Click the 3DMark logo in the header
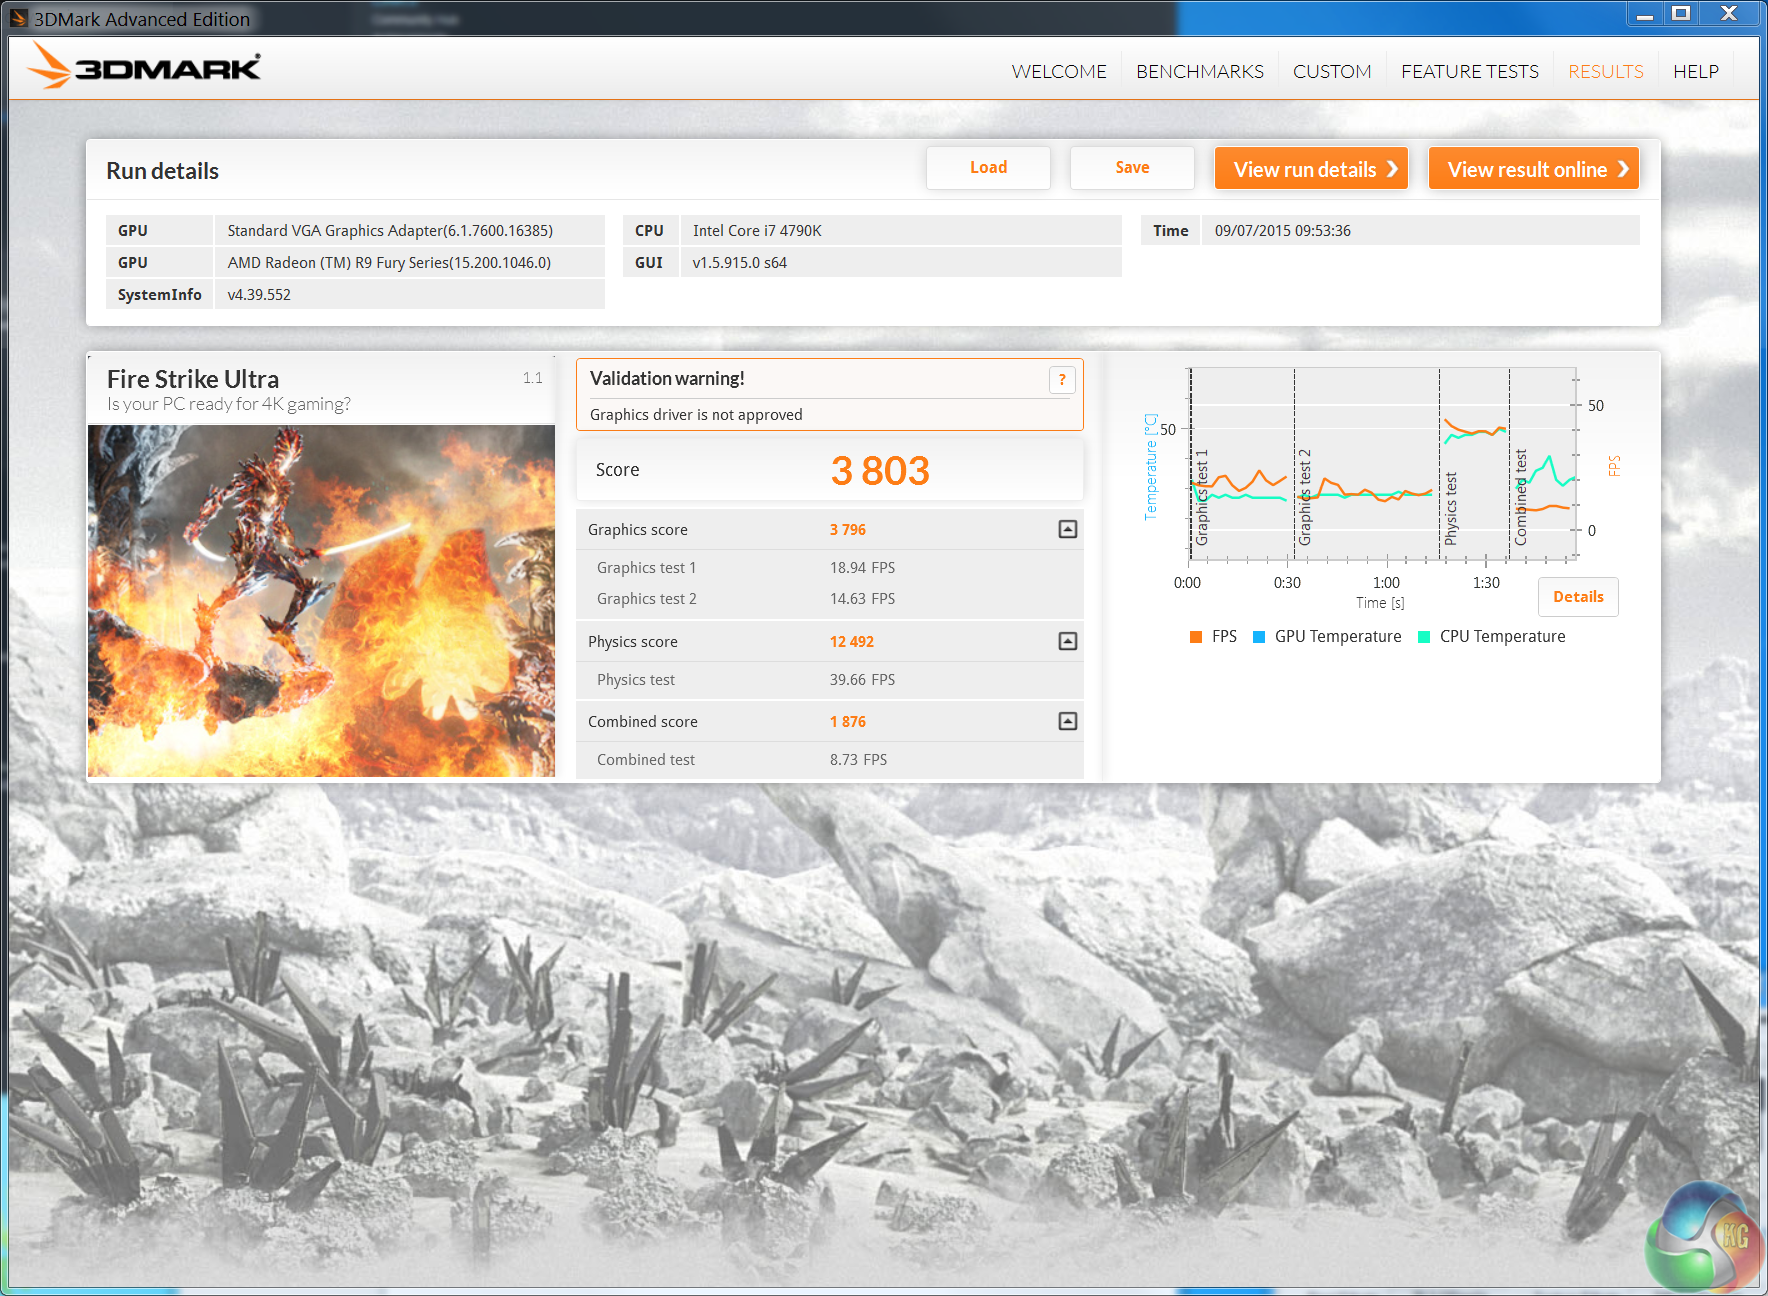1768x1296 pixels. click(144, 67)
